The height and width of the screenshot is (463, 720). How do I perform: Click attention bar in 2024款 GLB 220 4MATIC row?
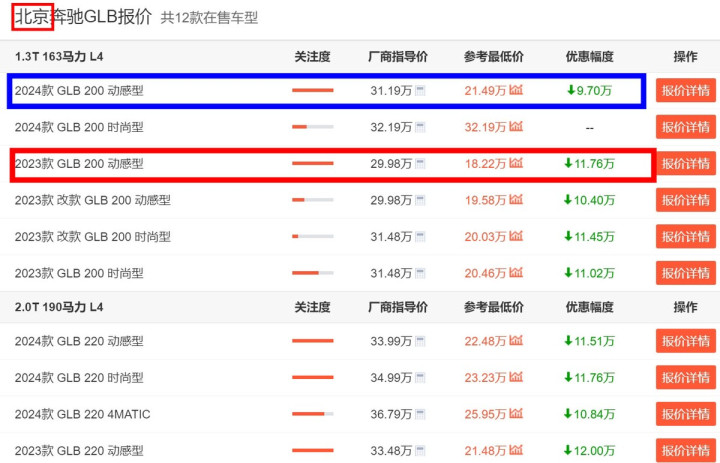(x=313, y=414)
